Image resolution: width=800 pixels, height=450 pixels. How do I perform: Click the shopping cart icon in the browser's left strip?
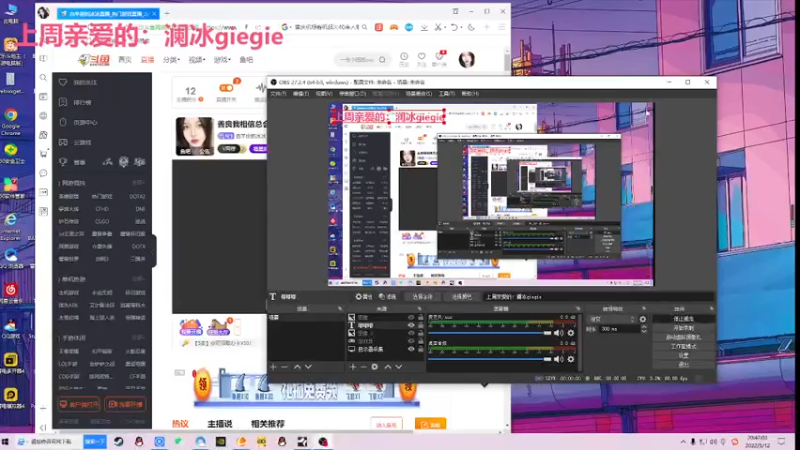43,154
